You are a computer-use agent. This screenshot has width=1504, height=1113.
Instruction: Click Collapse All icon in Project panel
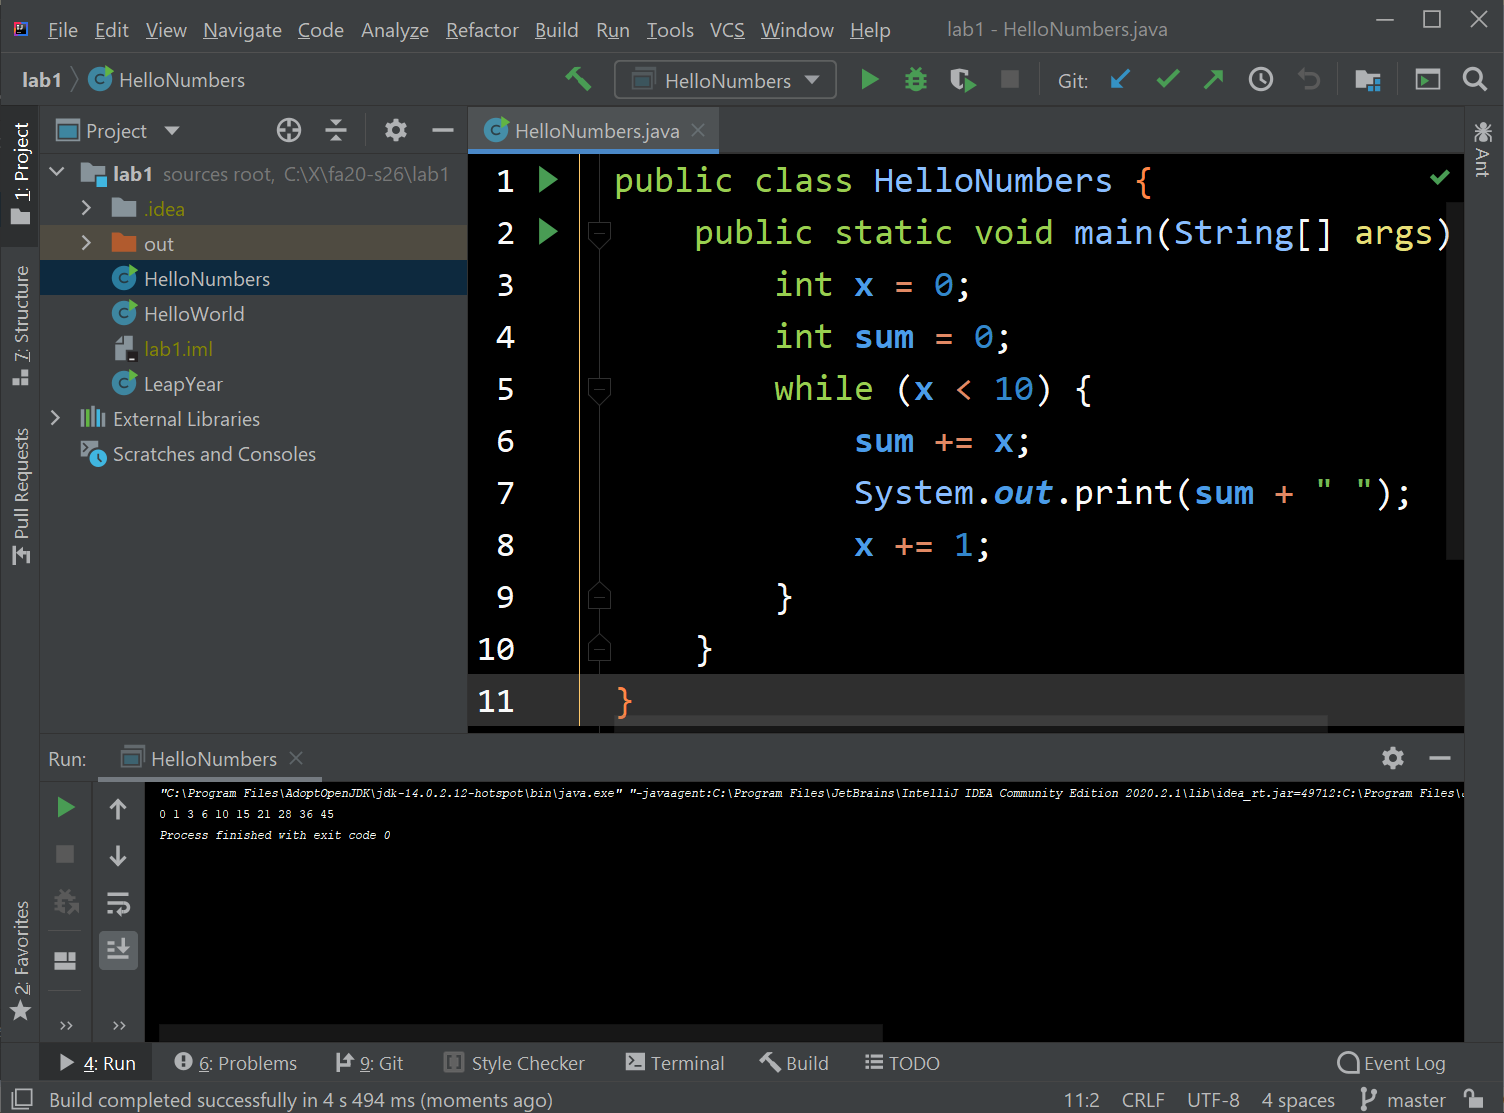[336, 130]
